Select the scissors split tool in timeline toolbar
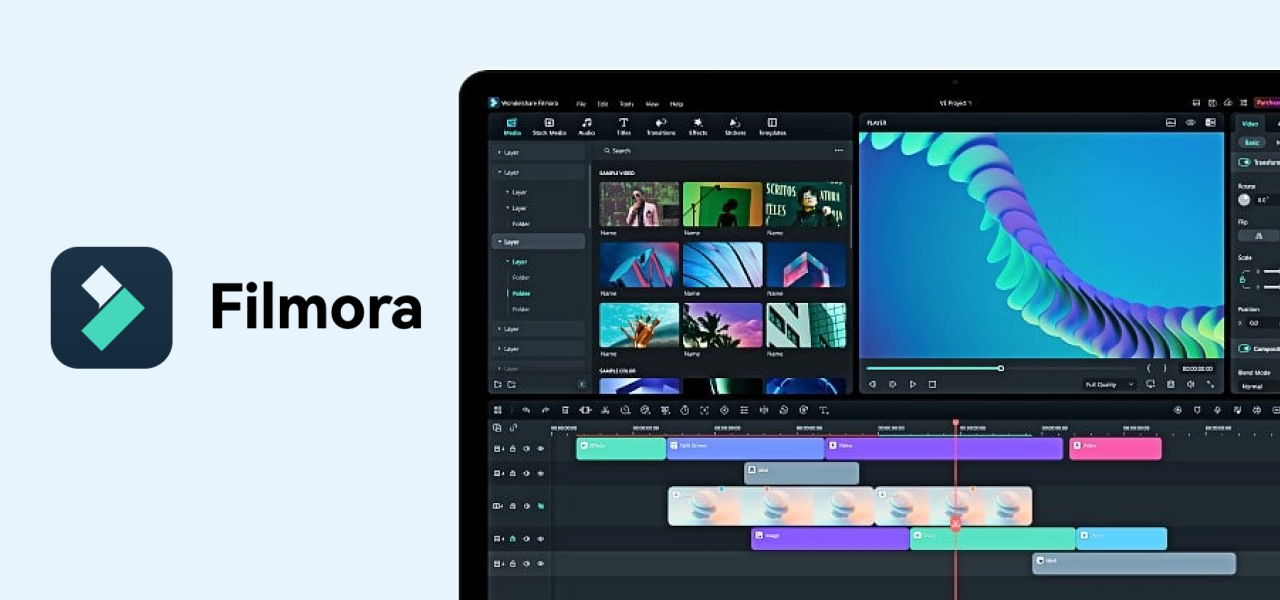Image resolution: width=1280 pixels, height=600 pixels. tap(605, 410)
